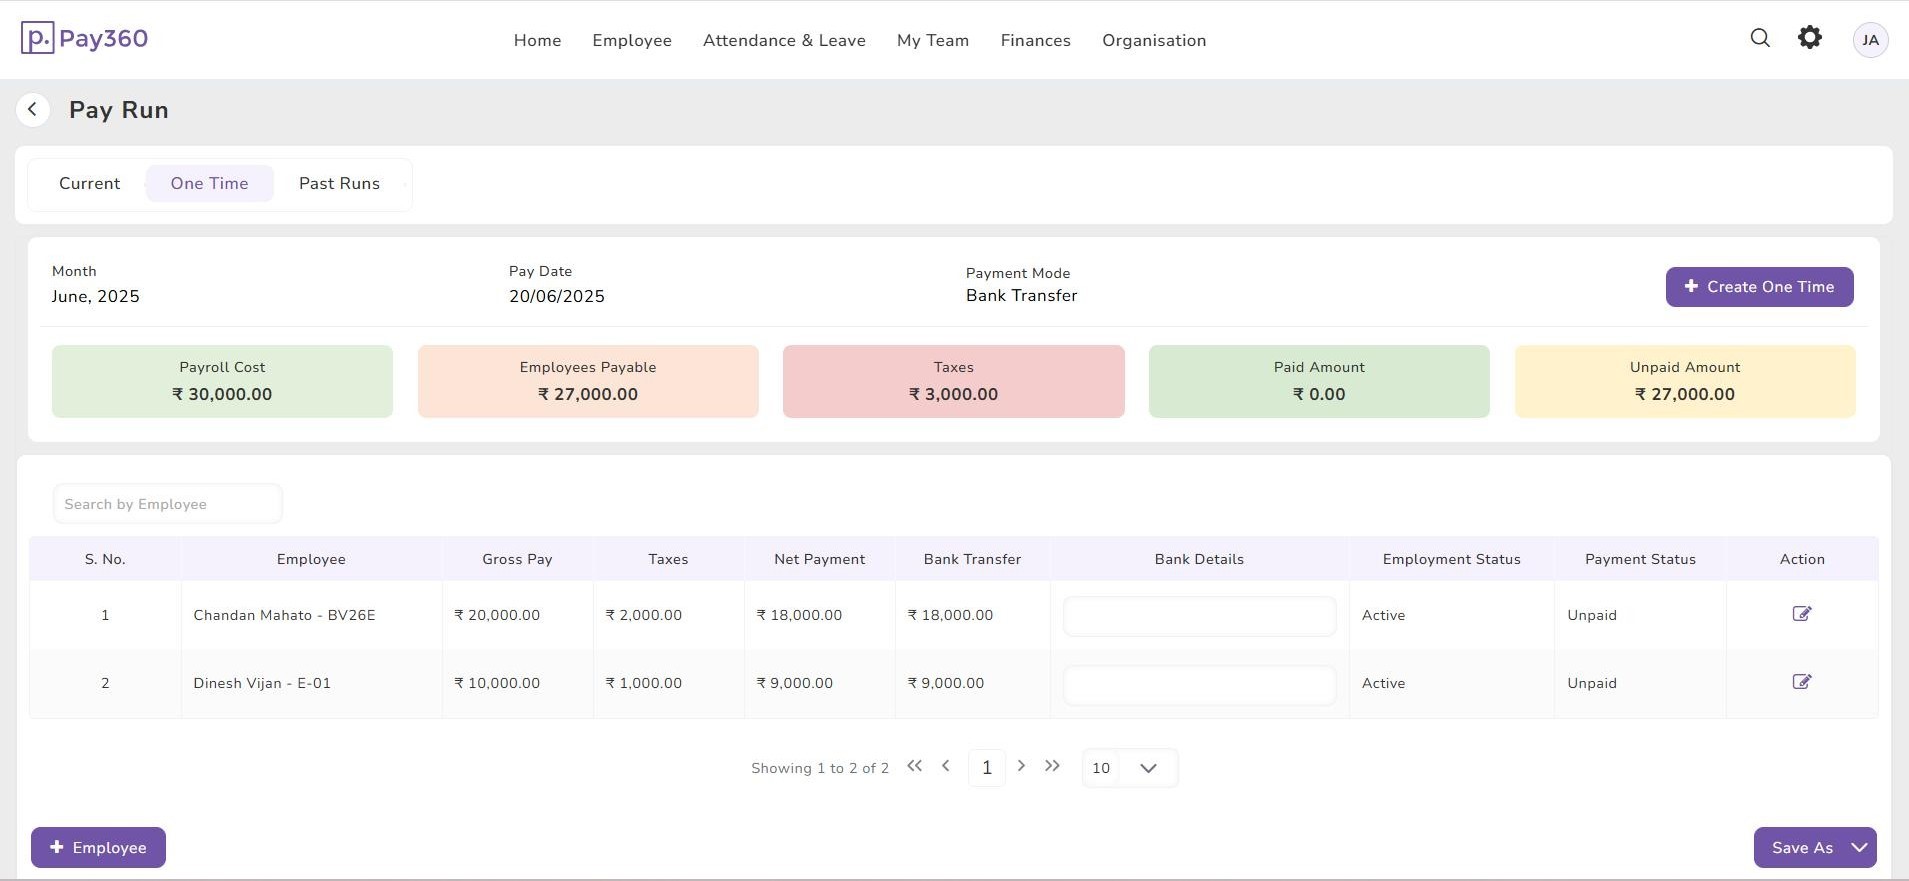Viewport: 1909px width, 881px height.
Task: Click 'Chandan Mahato - BV26E' employee name
Action: (x=284, y=615)
